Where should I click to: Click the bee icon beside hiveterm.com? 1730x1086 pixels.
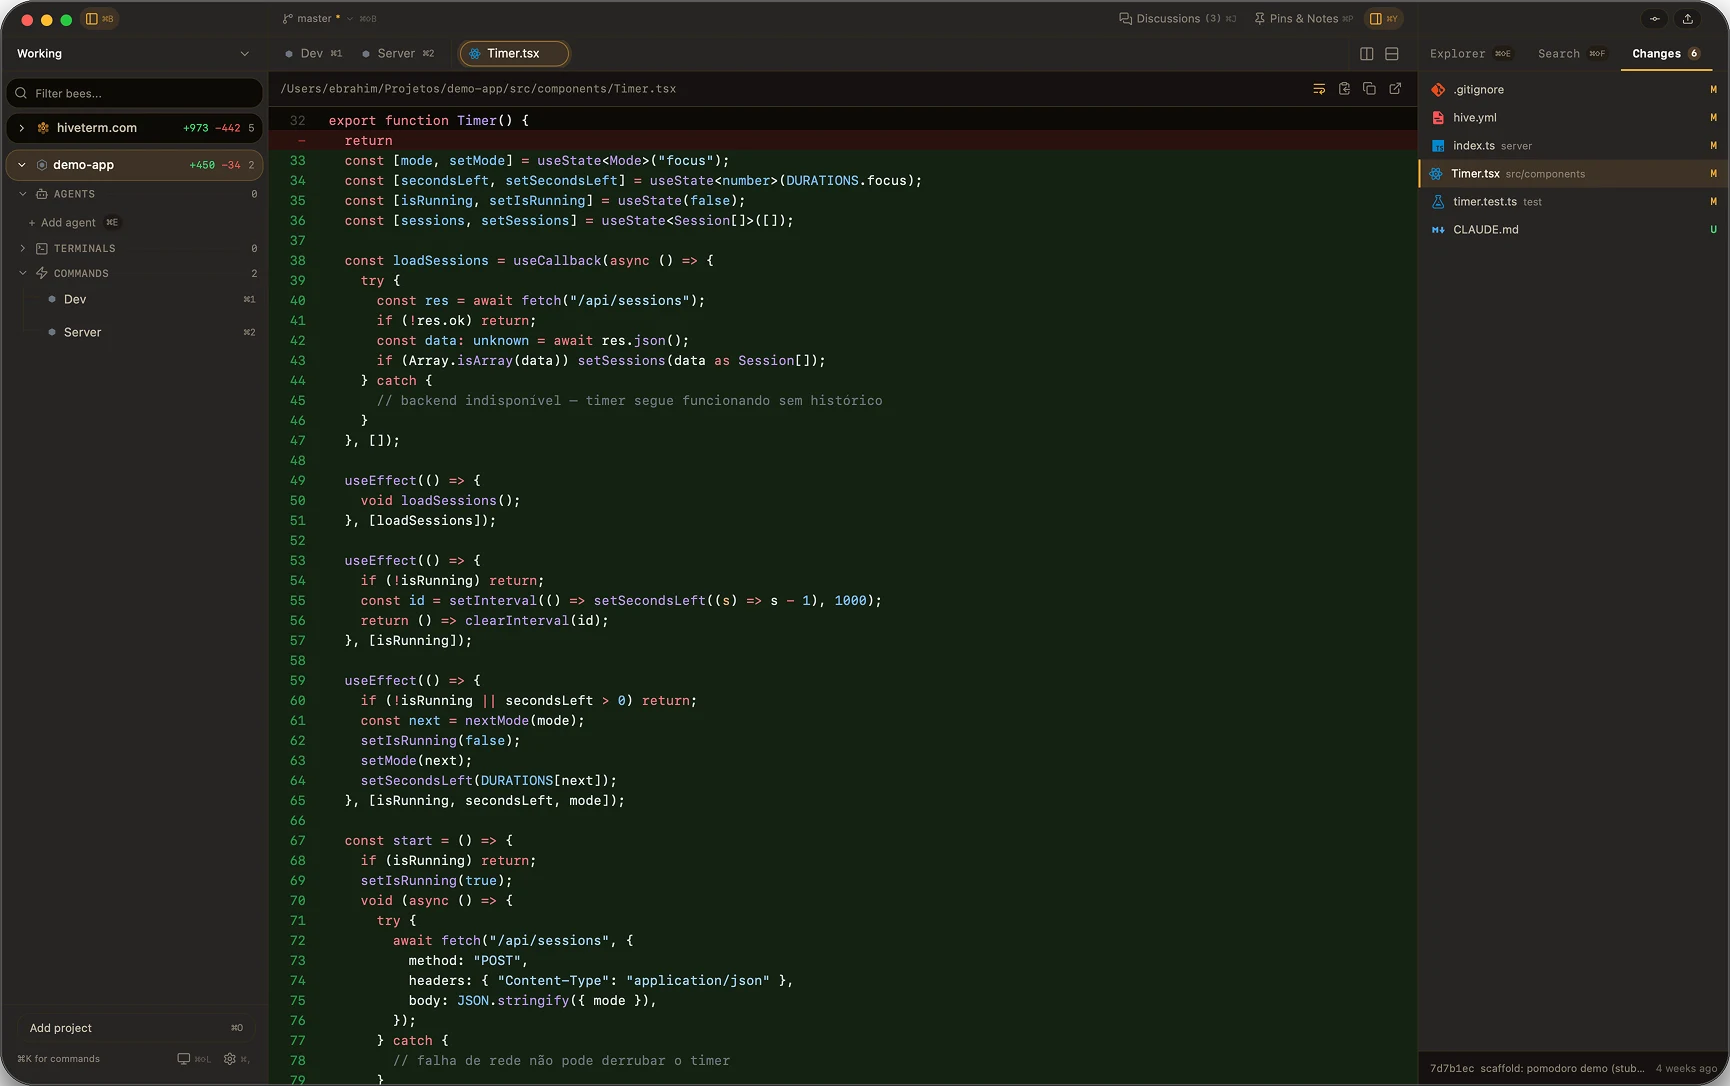pos(43,128)
